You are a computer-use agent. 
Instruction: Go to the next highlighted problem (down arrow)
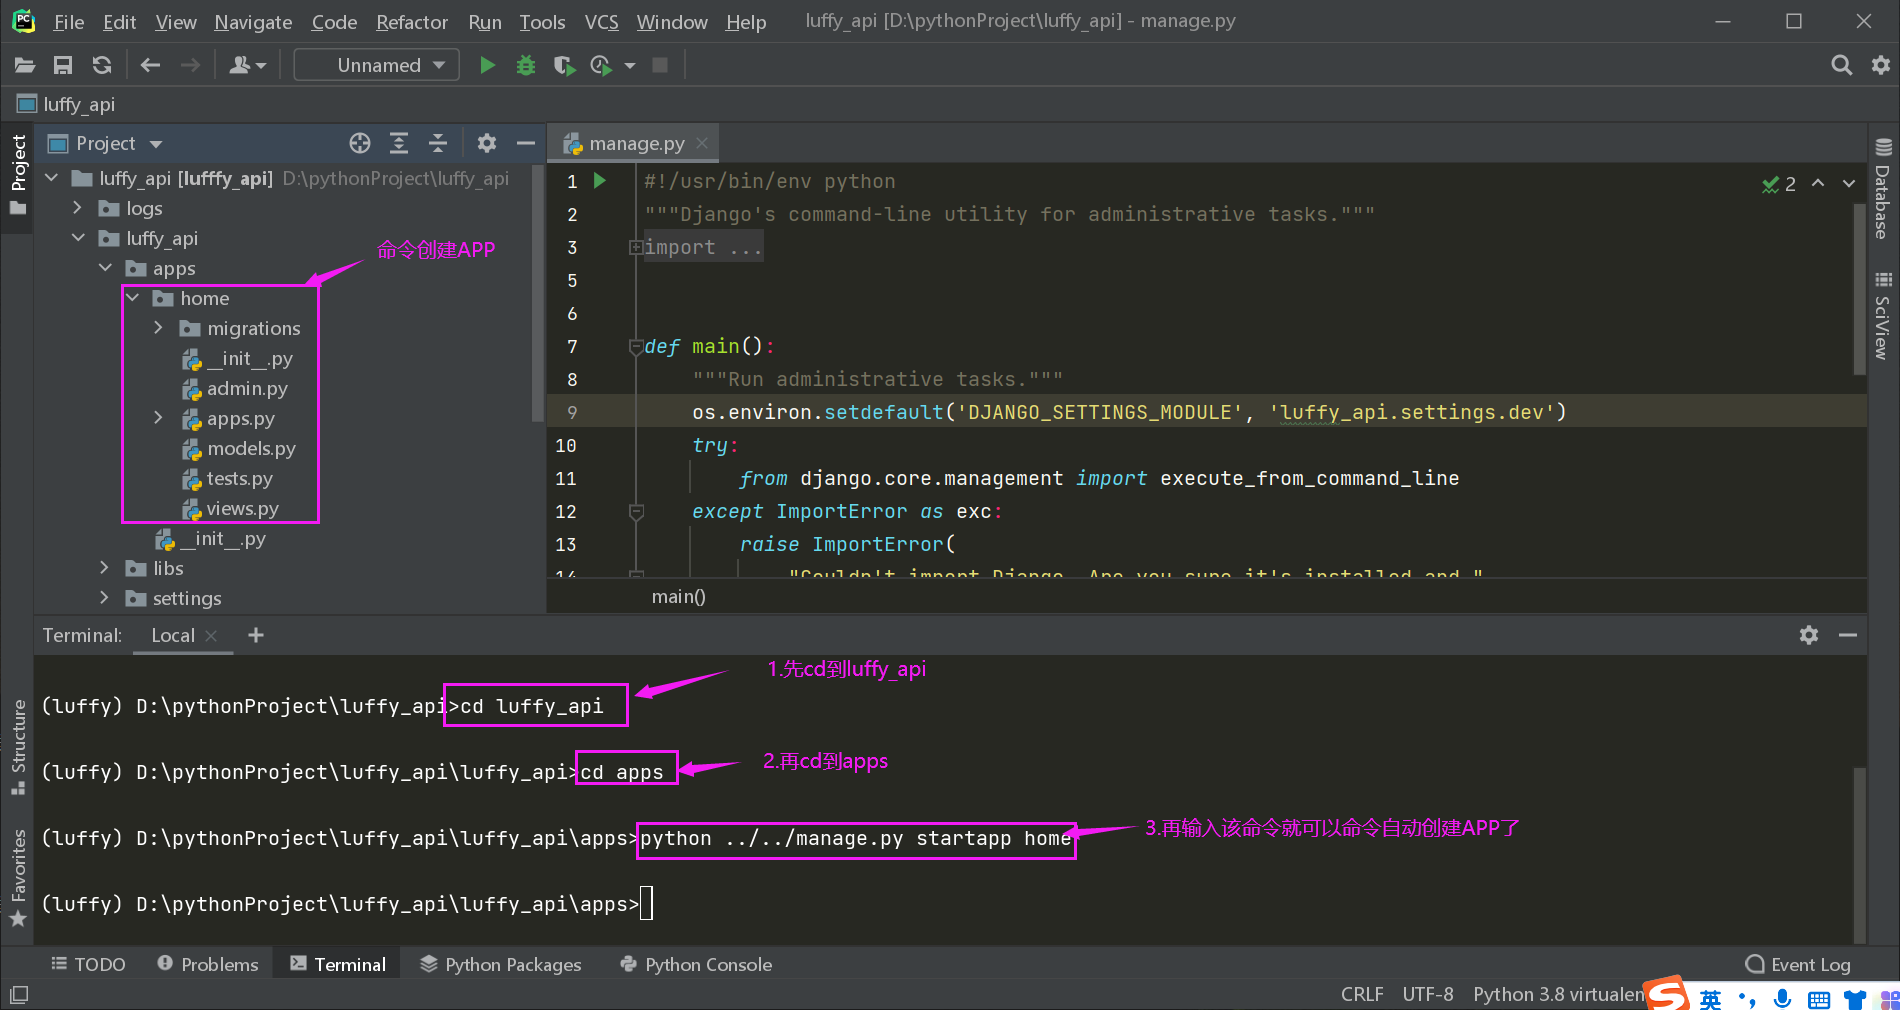click(x=1849, y=184)
